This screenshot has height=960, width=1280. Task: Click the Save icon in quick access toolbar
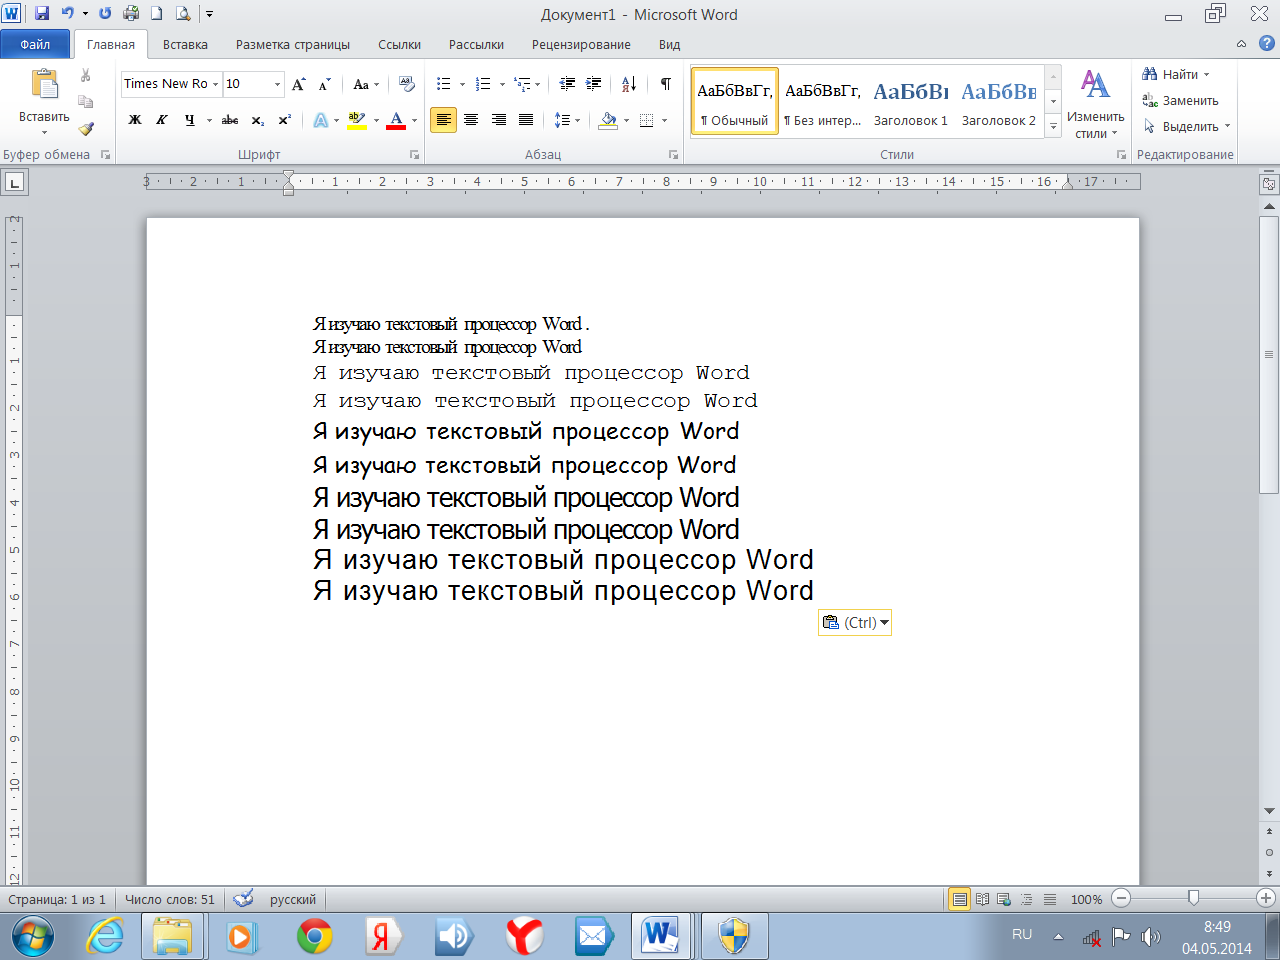click(42, 14)
